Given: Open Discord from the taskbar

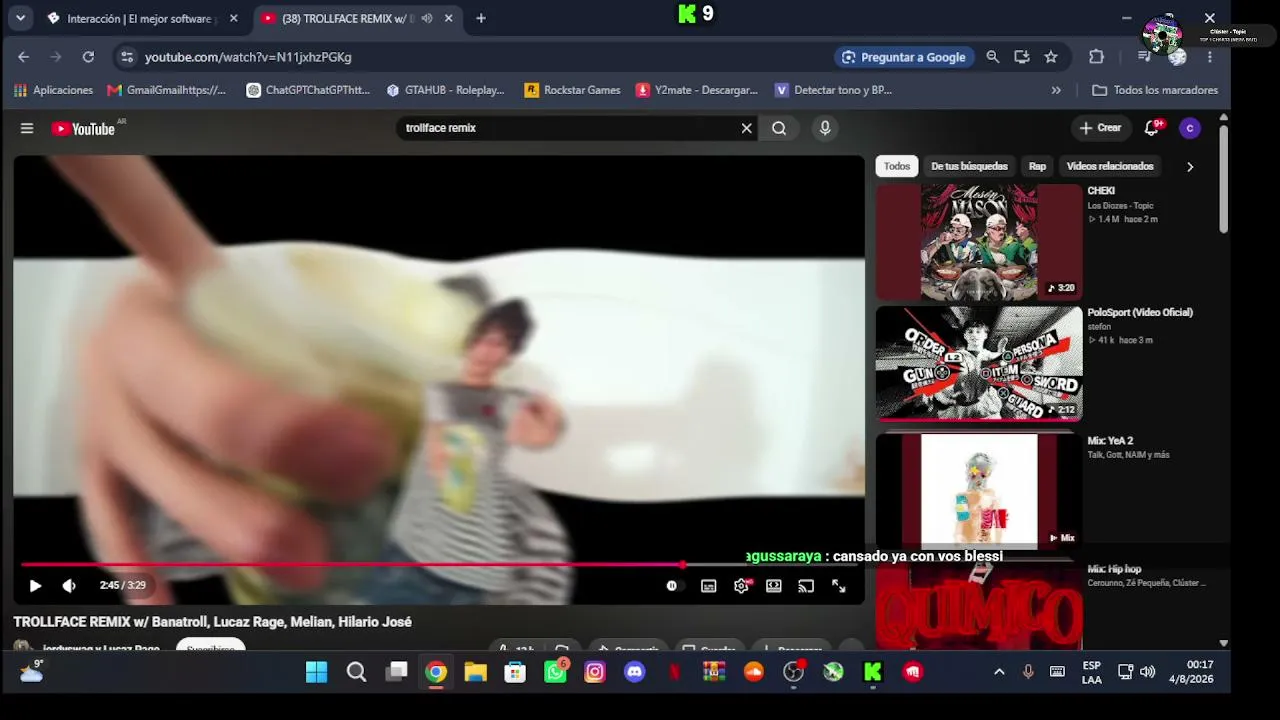Looking at the screenshot, I should (634, 672).
